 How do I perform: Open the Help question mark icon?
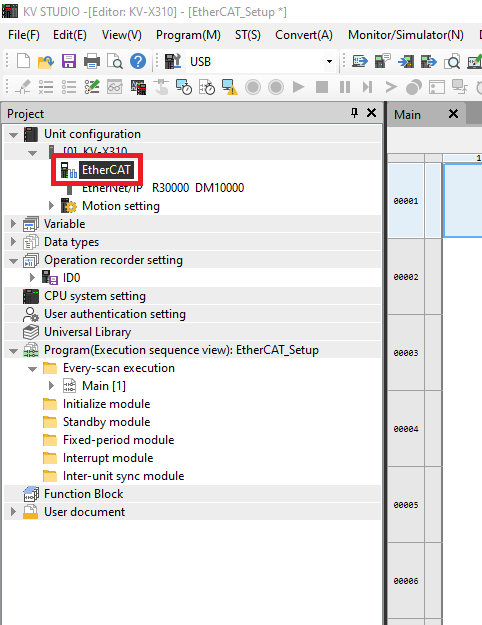138,61
